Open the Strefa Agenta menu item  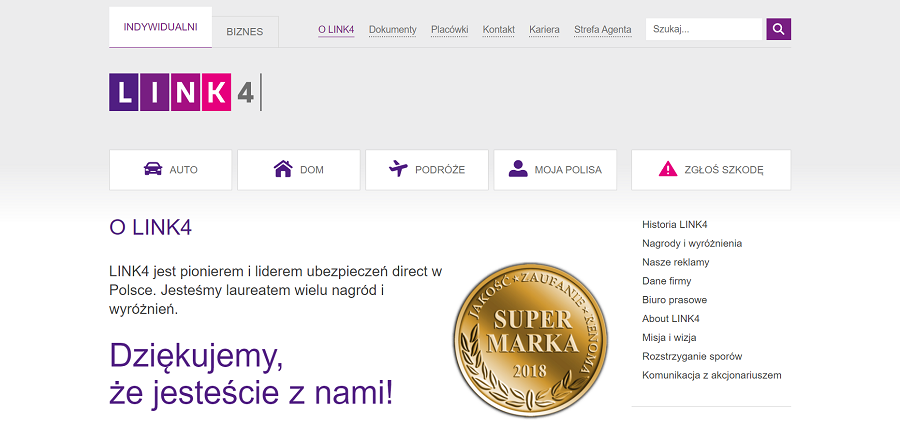pos(603,30)
